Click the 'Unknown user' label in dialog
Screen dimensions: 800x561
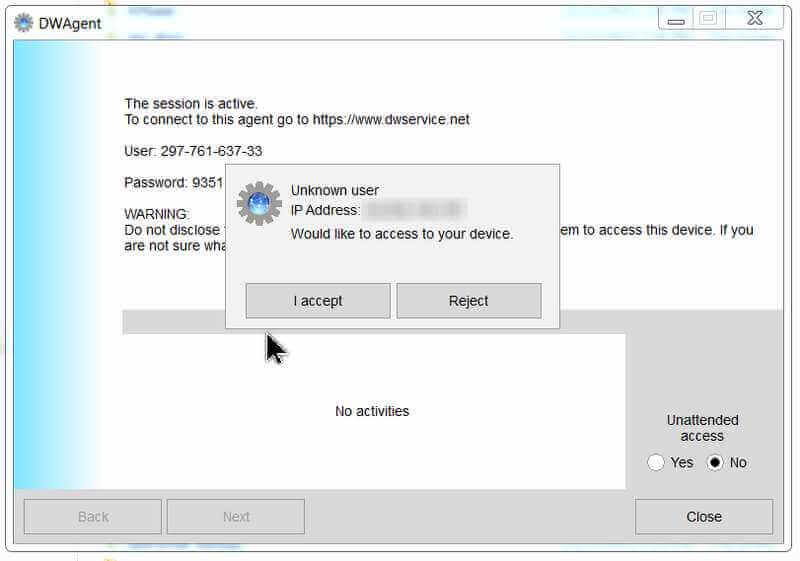point(335,190)
